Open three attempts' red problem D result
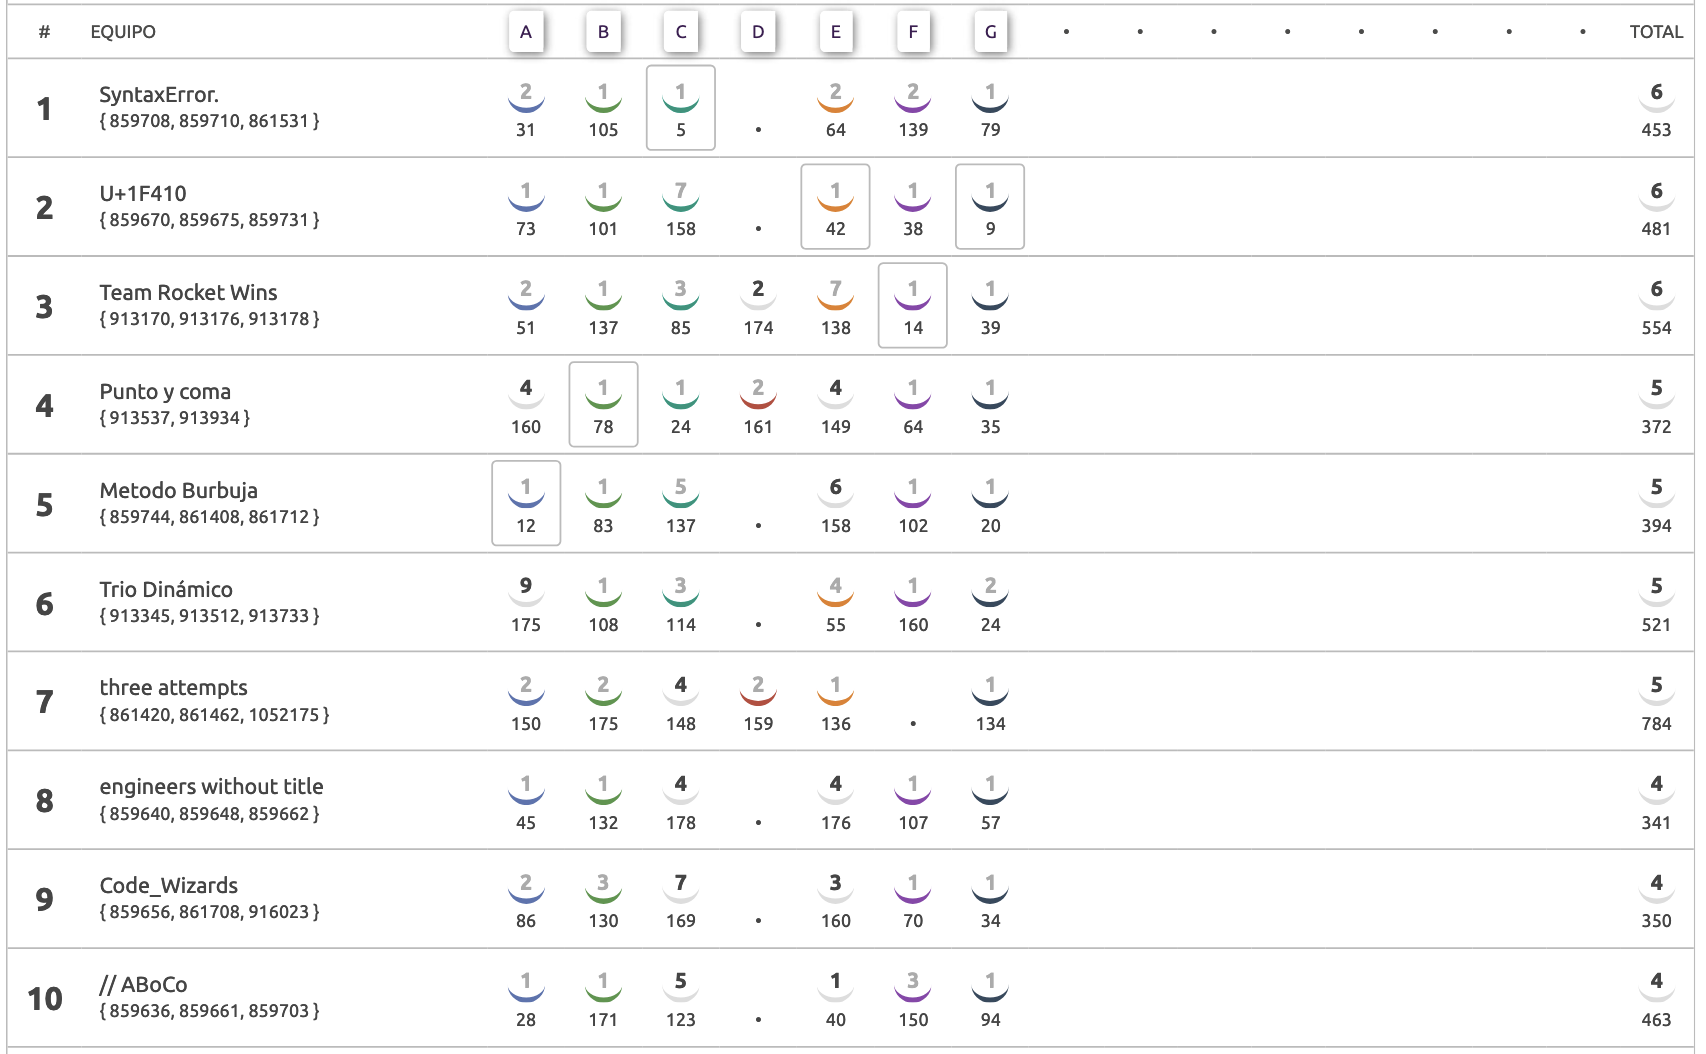Screen dimensions: 1706x1054 point(758,702)
